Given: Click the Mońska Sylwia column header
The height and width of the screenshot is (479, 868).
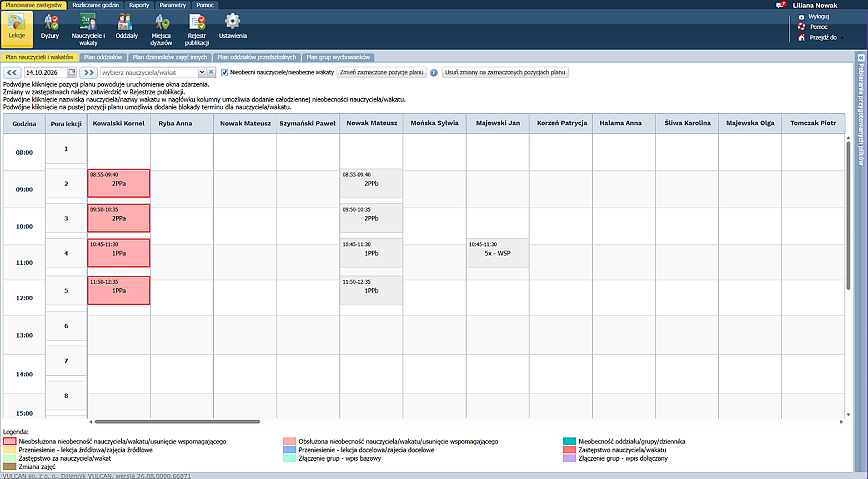Looking at the screenshot, I should 435,123.
